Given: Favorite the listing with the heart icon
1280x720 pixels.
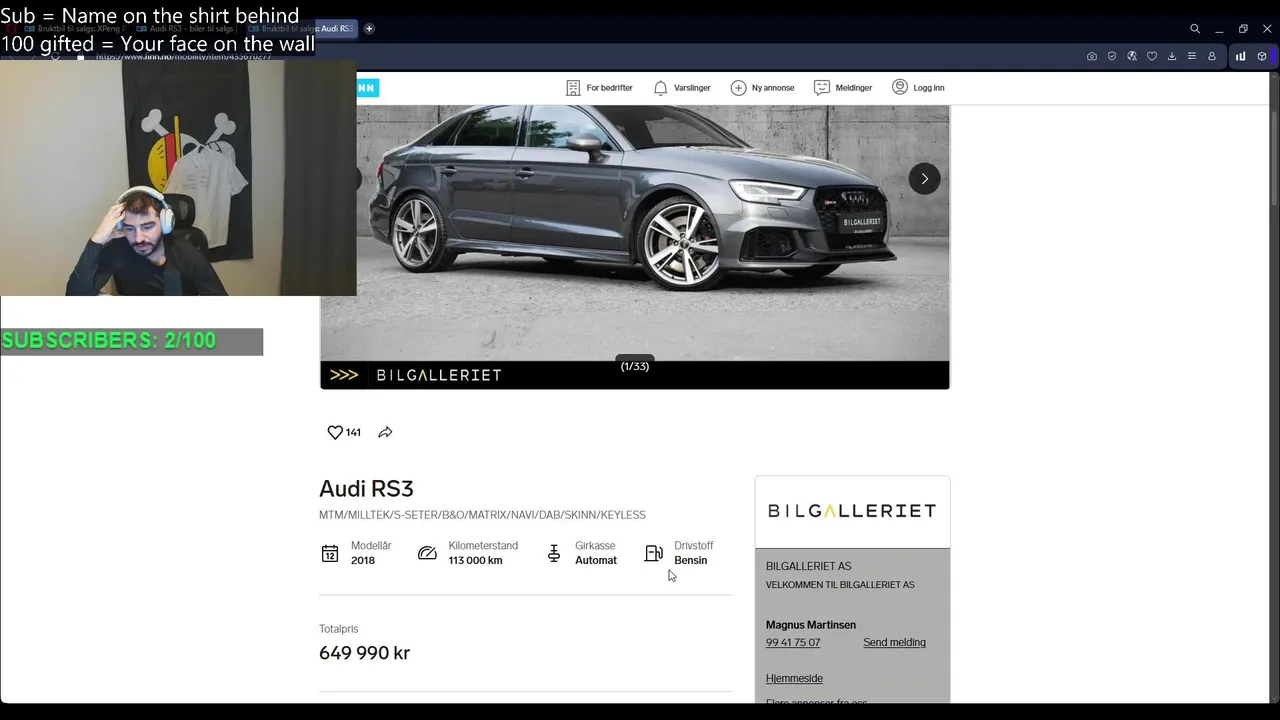Looking at the screenshot, I should [x=335, y=432].
